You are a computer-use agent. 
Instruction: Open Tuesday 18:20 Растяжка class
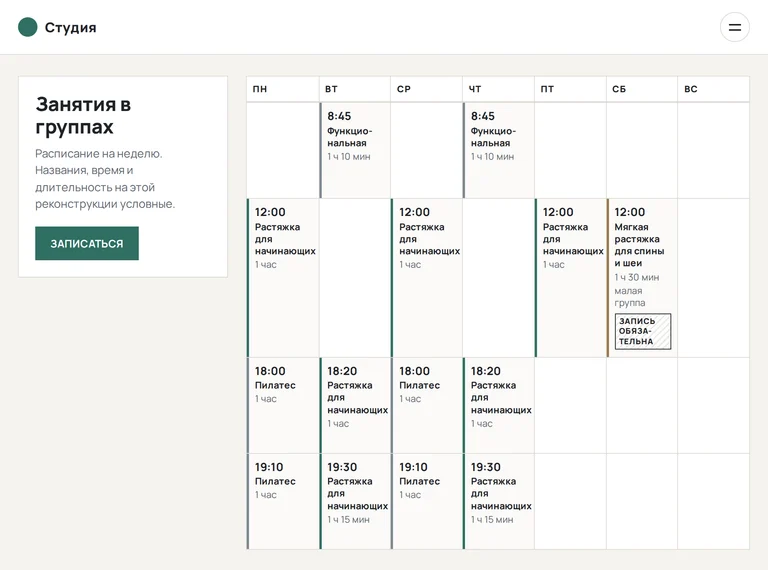click(355, 405)
